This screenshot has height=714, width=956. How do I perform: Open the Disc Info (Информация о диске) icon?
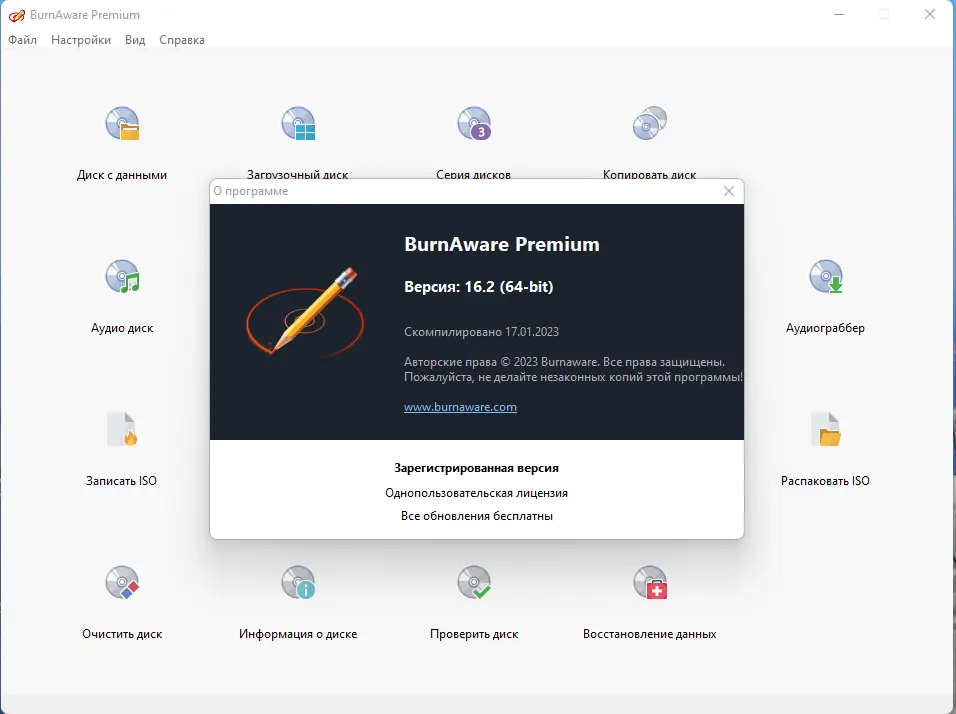tap(298, 582)
